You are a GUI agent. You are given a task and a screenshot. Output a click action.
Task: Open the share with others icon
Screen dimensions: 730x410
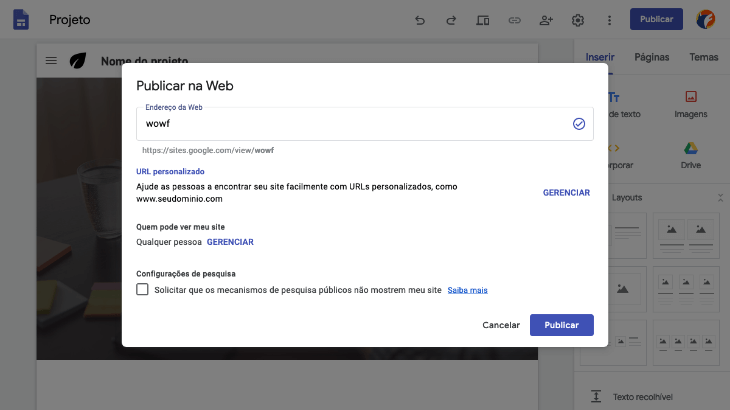click(546, 20)
